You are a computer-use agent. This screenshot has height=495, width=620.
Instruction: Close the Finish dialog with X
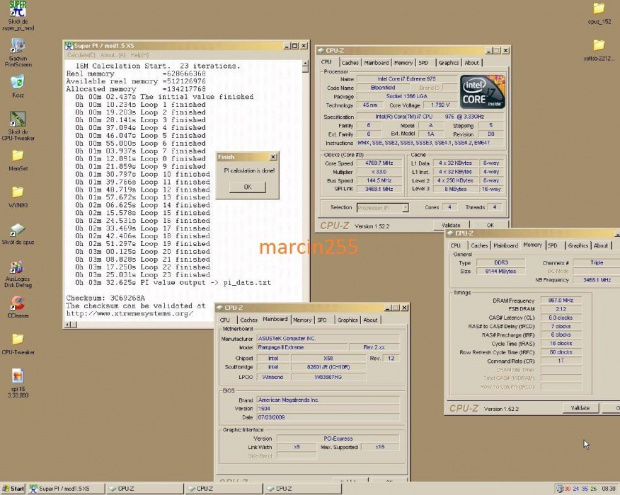click(x=273, y=157)
